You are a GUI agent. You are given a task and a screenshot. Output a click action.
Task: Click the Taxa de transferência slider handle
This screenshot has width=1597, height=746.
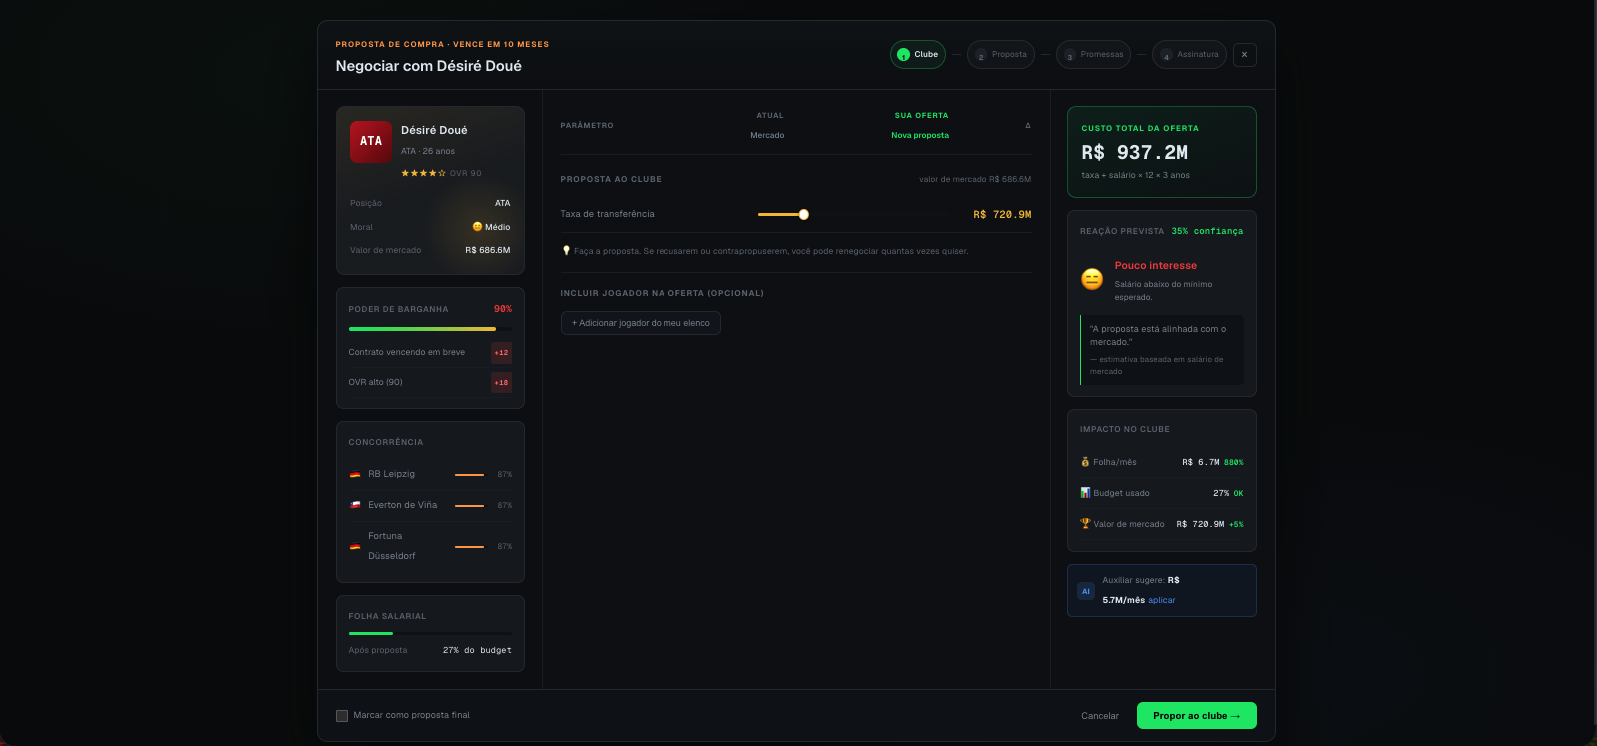[803, 214]
